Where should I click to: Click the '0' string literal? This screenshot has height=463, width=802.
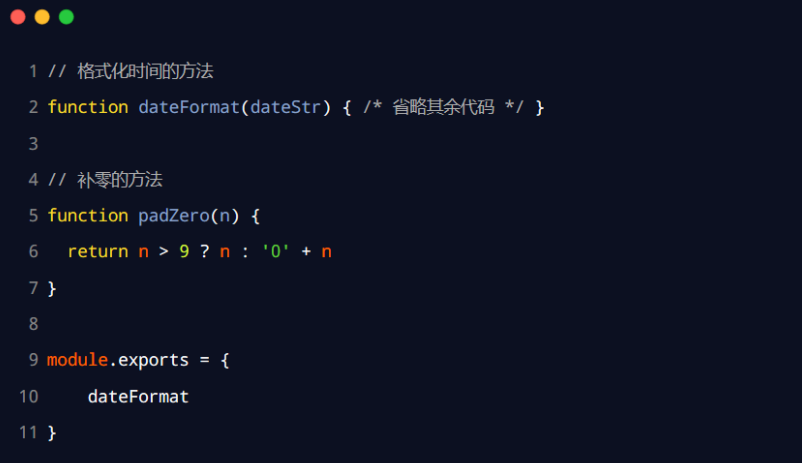click(276, 251)
